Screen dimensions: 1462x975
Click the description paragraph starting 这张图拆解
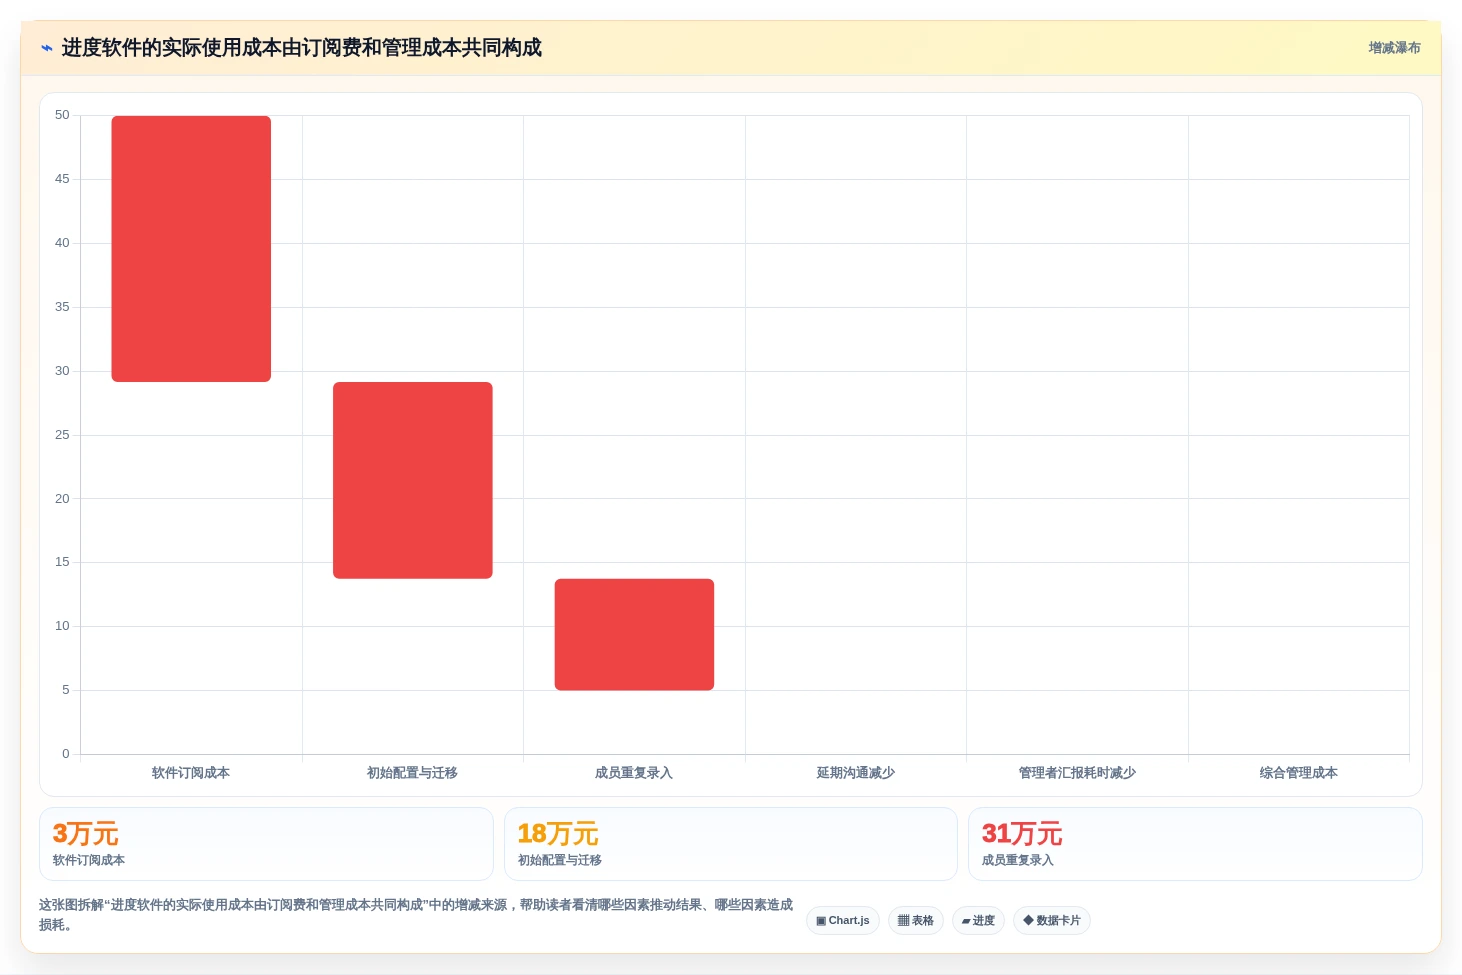click(416, 915)
